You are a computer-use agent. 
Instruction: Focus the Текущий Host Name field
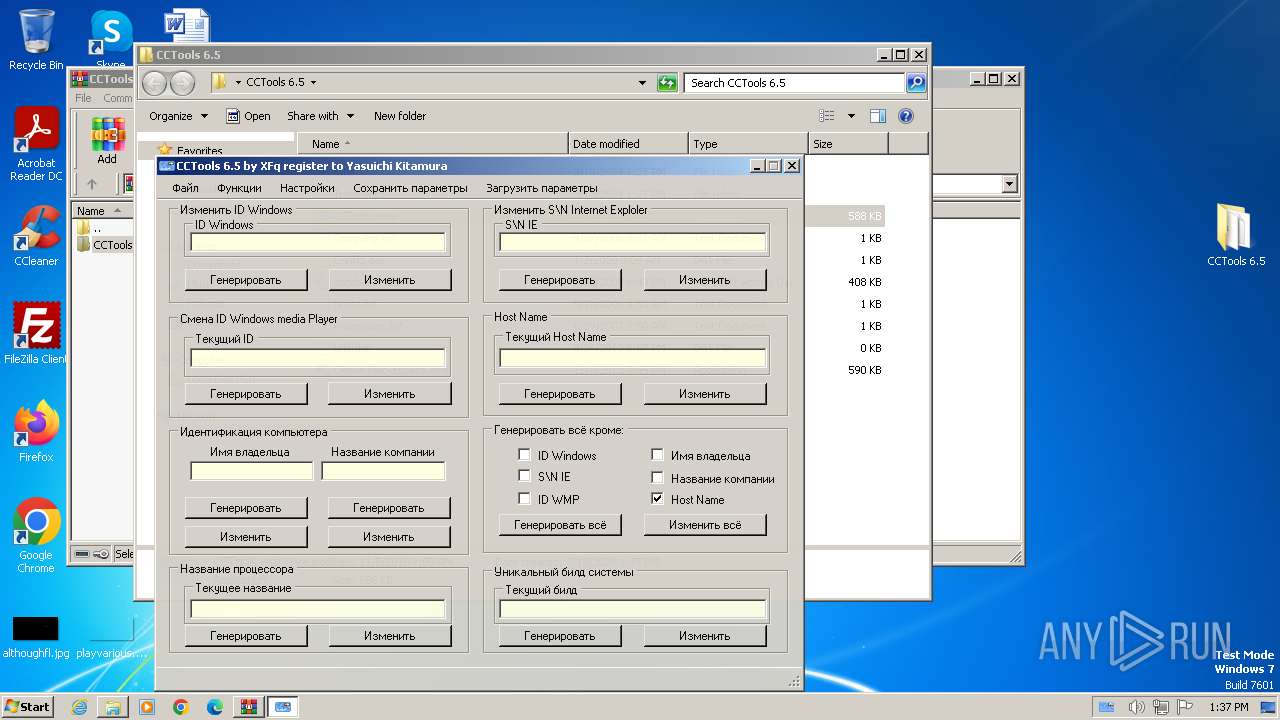tap(633, 358)
